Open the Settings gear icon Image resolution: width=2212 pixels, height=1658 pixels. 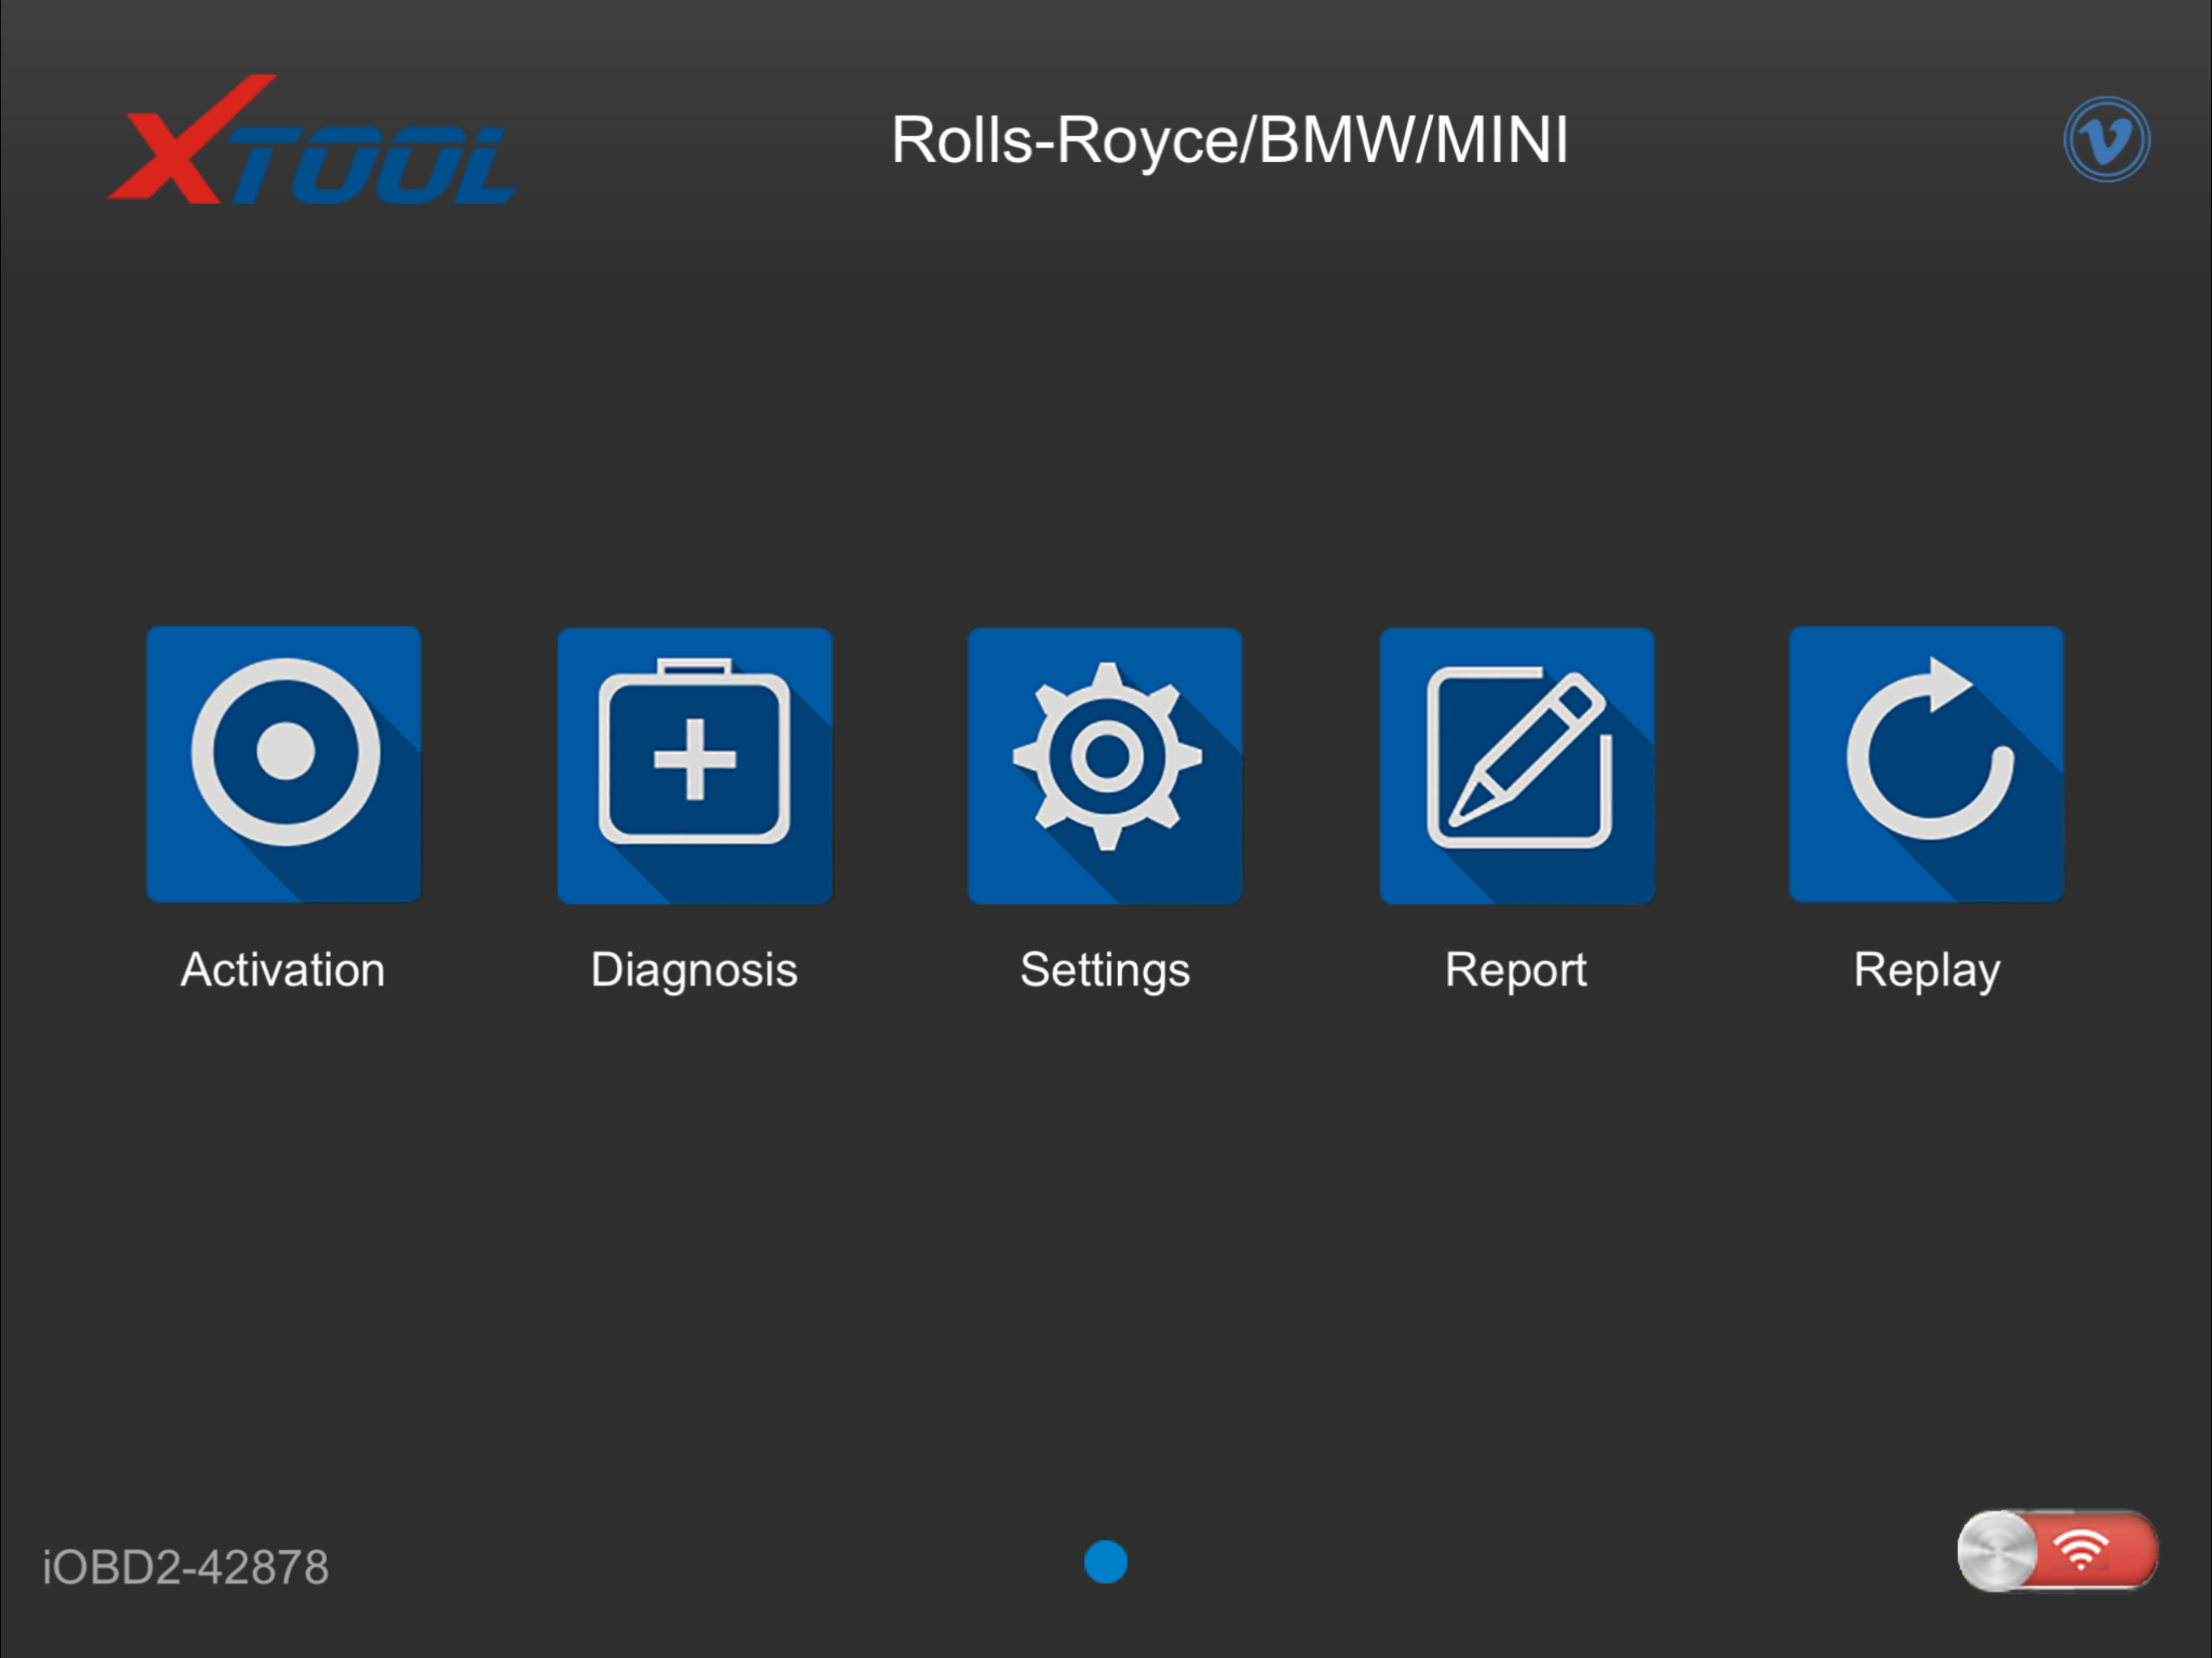pyautogui.click(x=1105, y=765)
